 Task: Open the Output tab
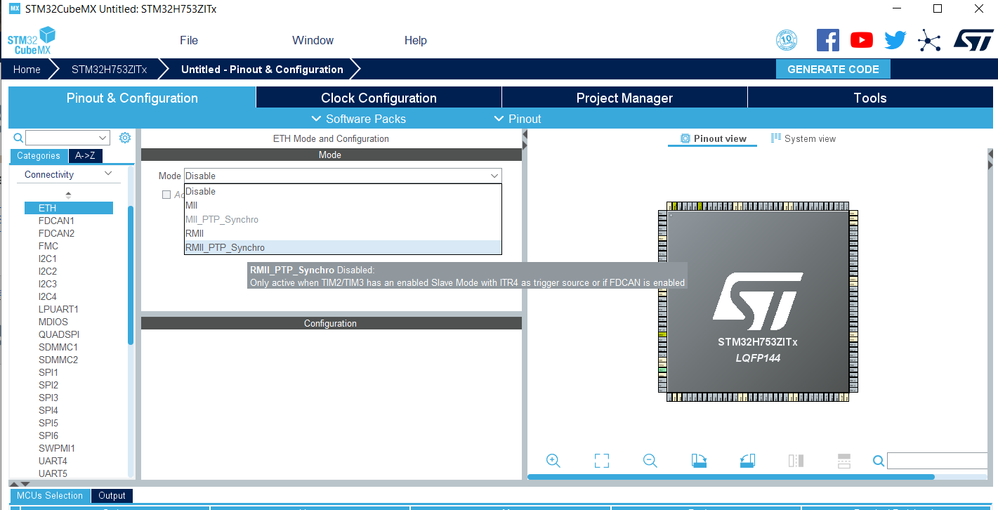pyautogui.click(x=112, y=496)
